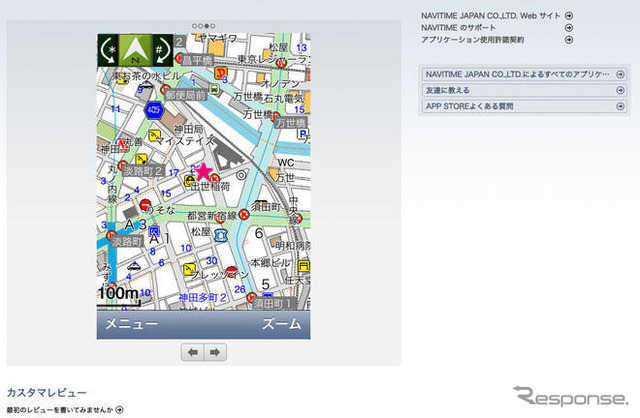Click arrow icon beside NAVITIME JAPAN Web サイト
This screenshot has width=640, height=418.
tap(569, 16)
